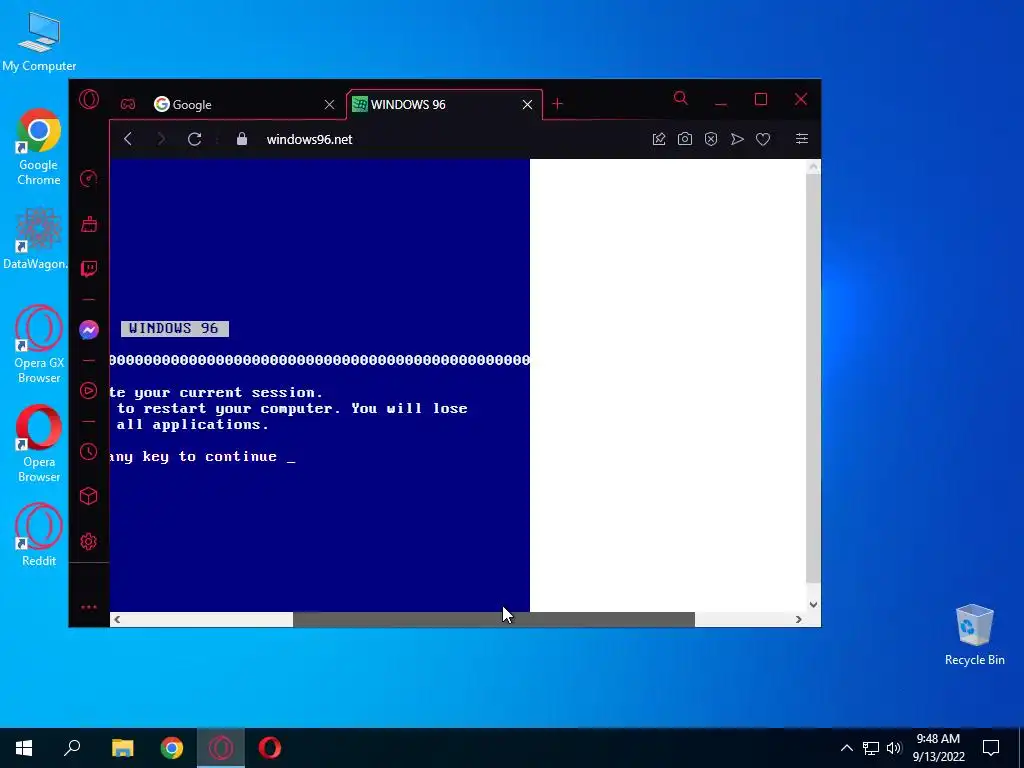Click the horizontal scrollbar left arrow
Screen dimensions: 1024x768
pyautogui.click(x=117, y=619)
